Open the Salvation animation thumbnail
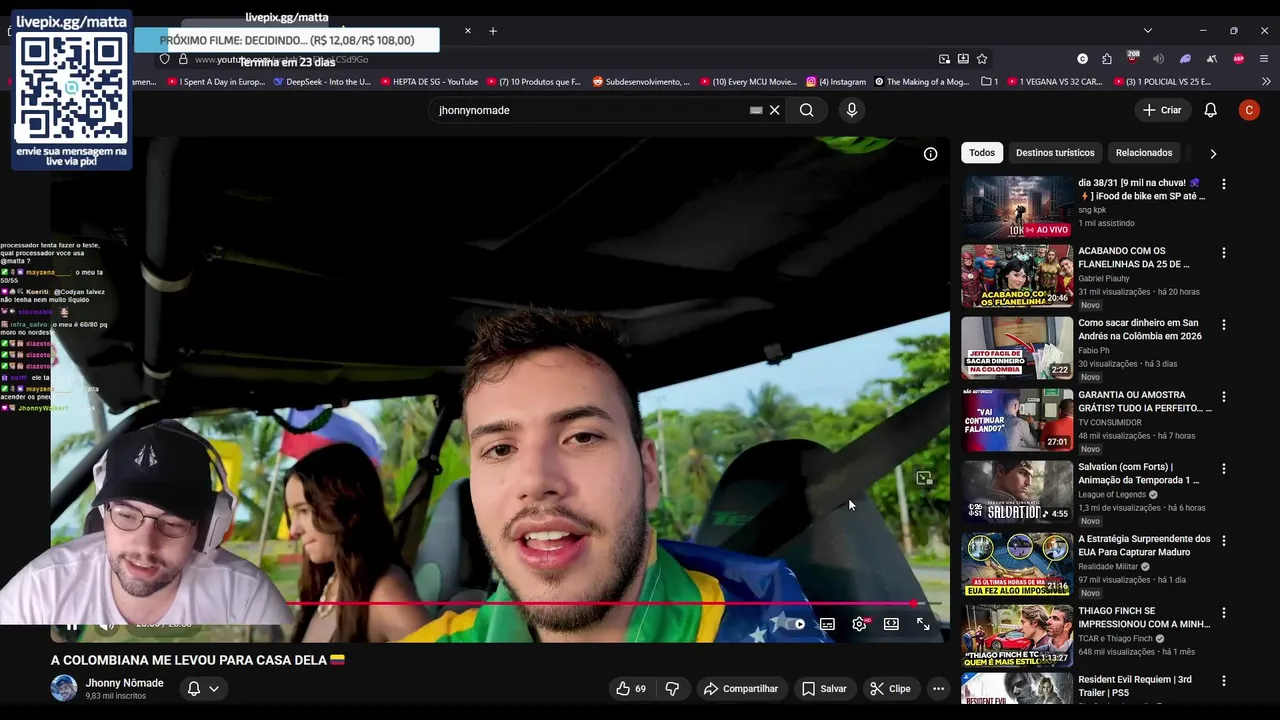The height and width of the screenshot is (720, 1280). [x=1017, y=491]
